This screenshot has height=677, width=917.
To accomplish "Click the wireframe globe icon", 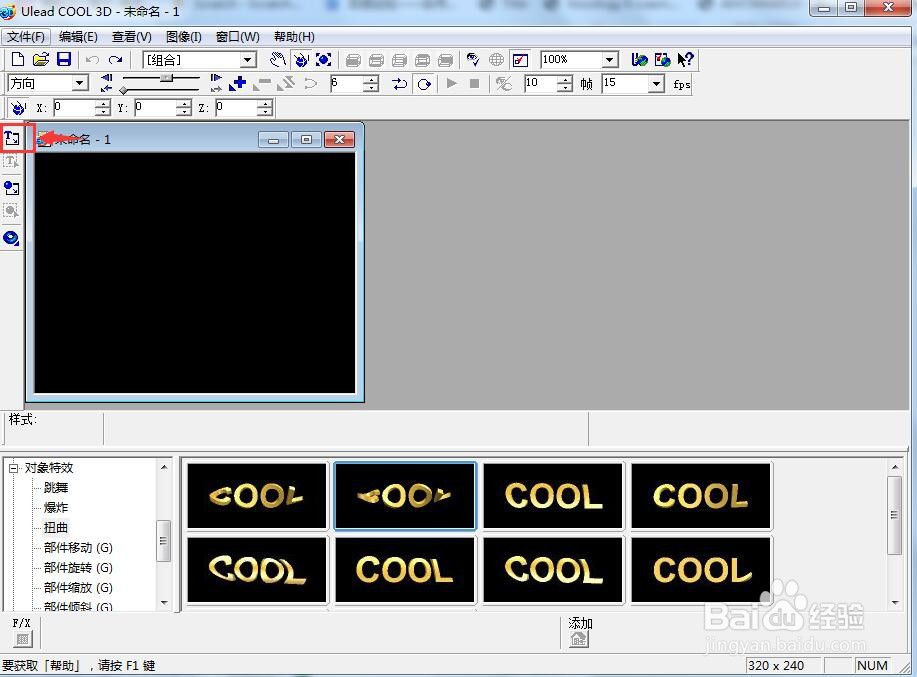I will pos(496,60).
